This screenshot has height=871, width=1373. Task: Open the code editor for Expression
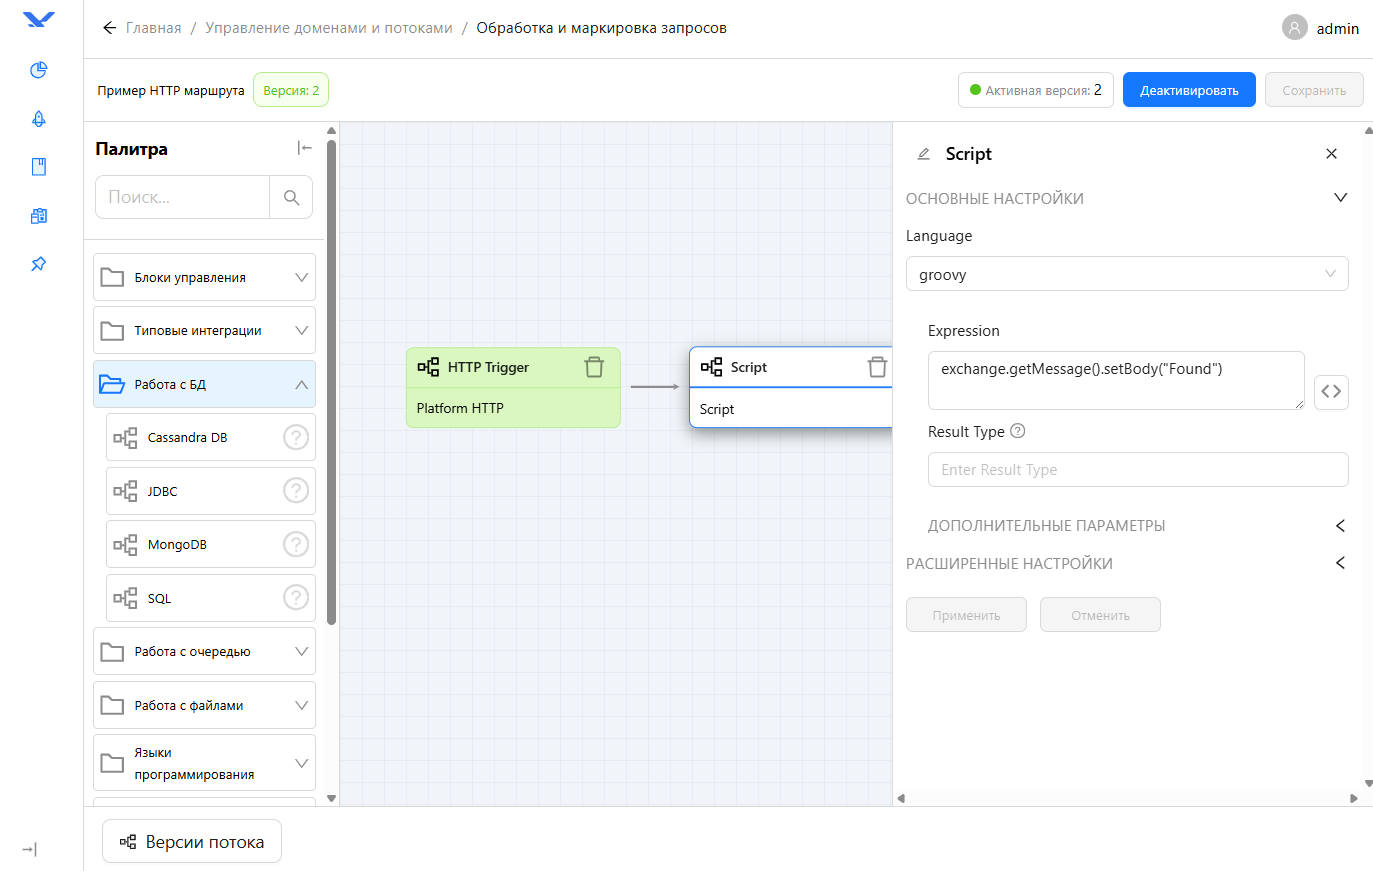tap(1330, 391)
